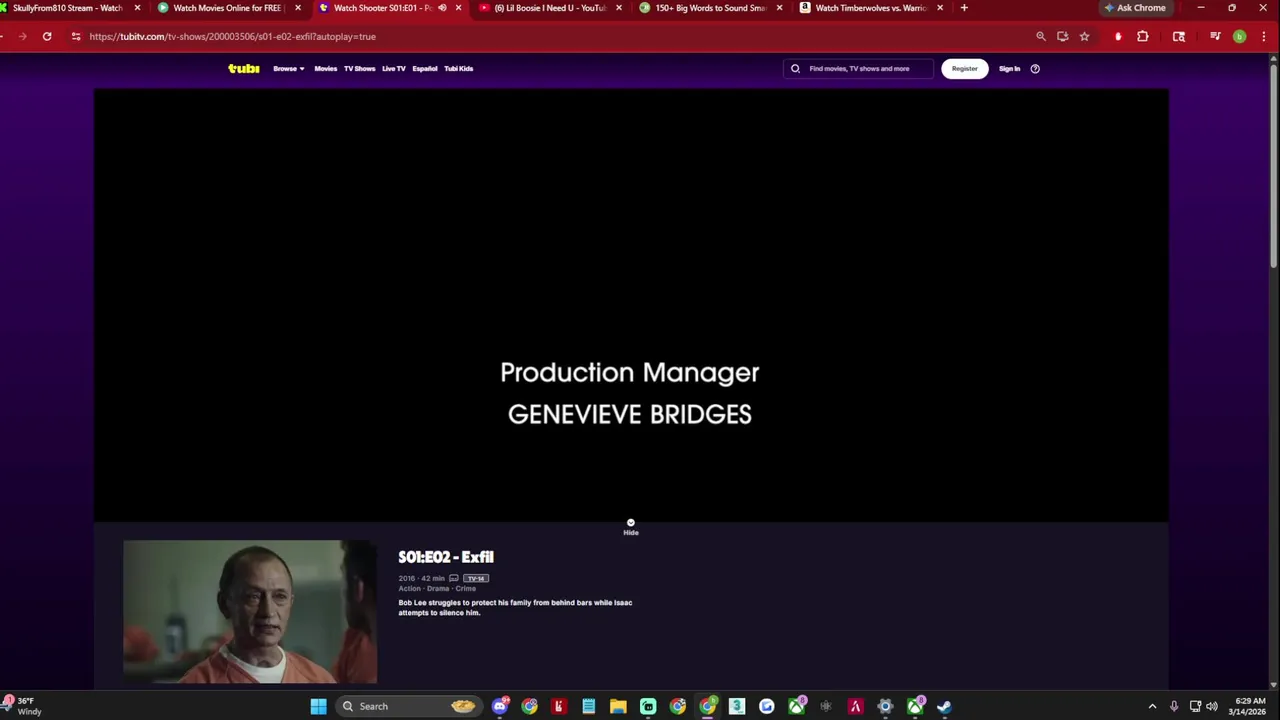
Task: Reload the current page
Action: 47,36
